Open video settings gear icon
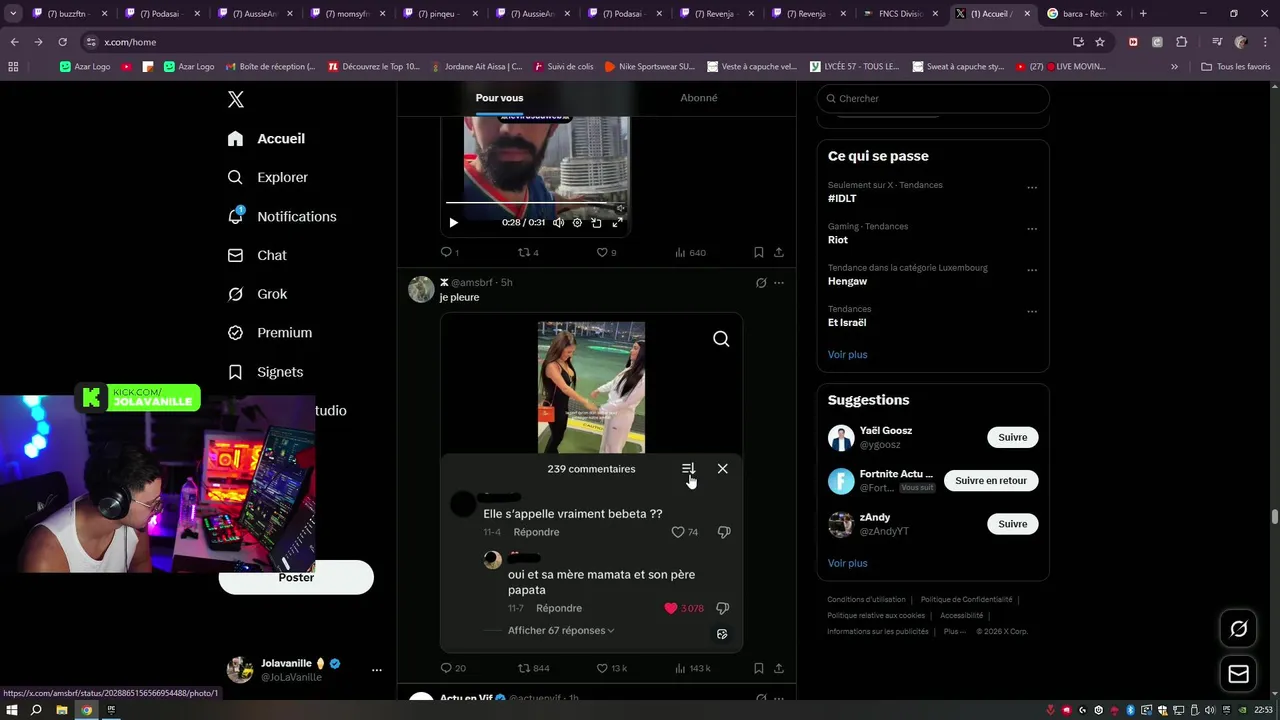The image size is (1280, 720). tap(577, 223)
